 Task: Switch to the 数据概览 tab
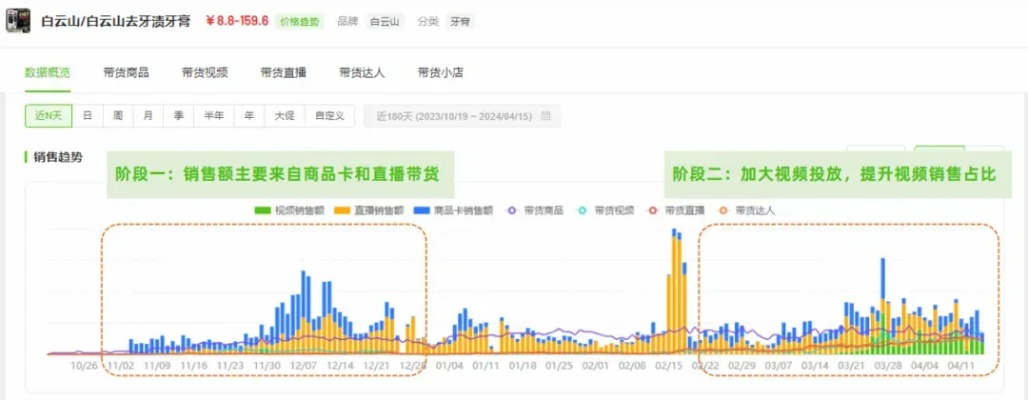(x=48, y=73)
